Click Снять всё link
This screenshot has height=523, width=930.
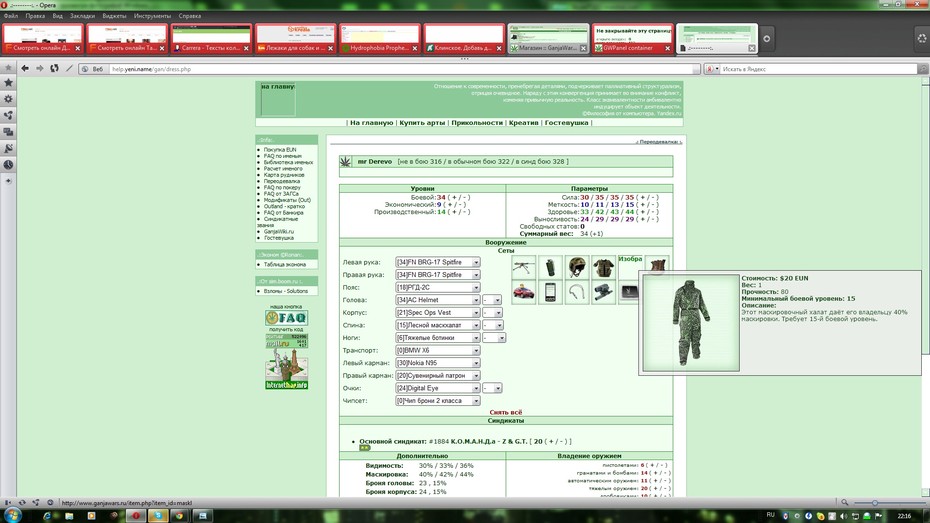(506, 412)
